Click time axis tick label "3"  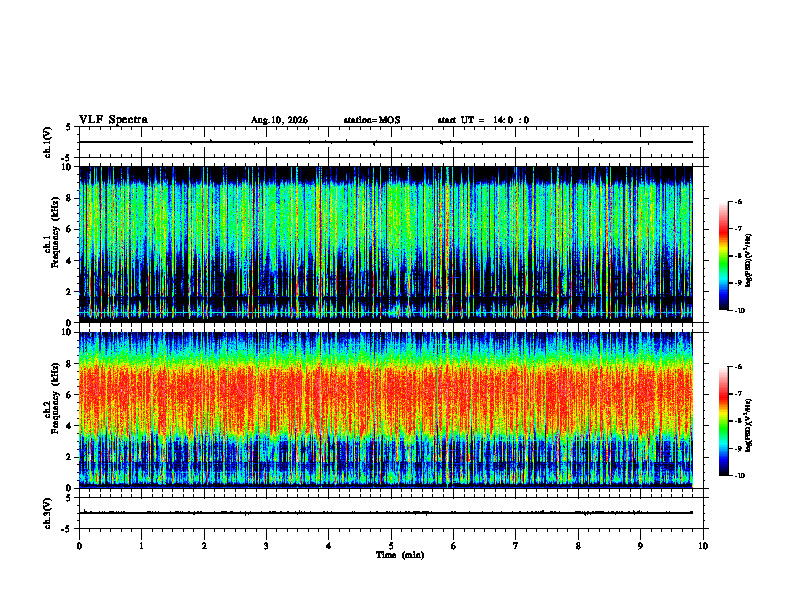[x=266, y=546]
